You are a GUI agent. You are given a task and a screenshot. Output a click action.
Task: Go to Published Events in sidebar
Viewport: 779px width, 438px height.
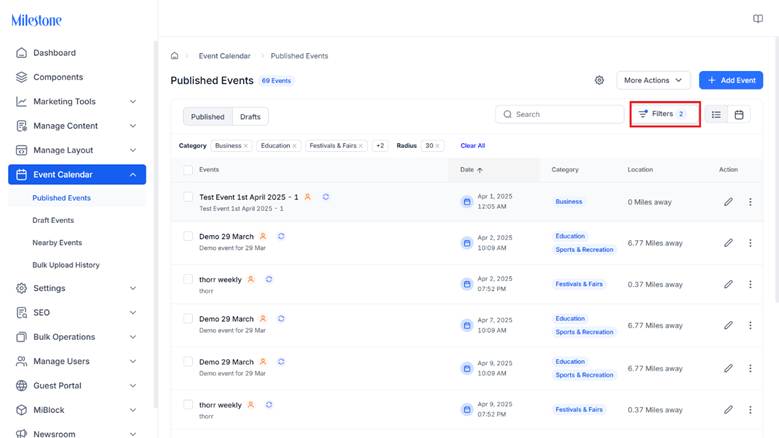pos(62,198)
